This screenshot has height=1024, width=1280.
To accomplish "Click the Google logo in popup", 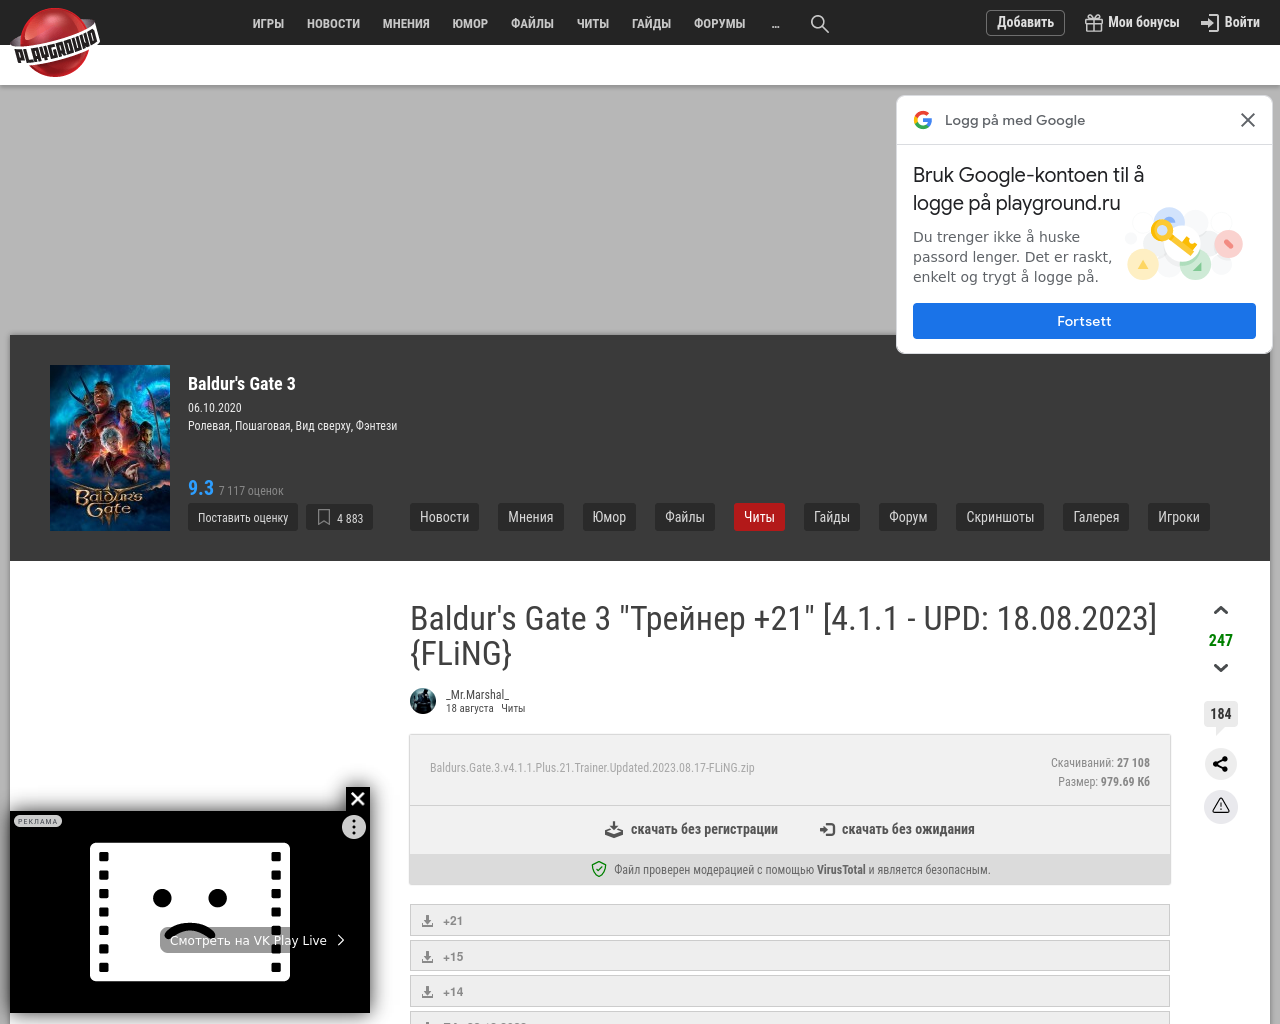I will click(x=923, y=120).
